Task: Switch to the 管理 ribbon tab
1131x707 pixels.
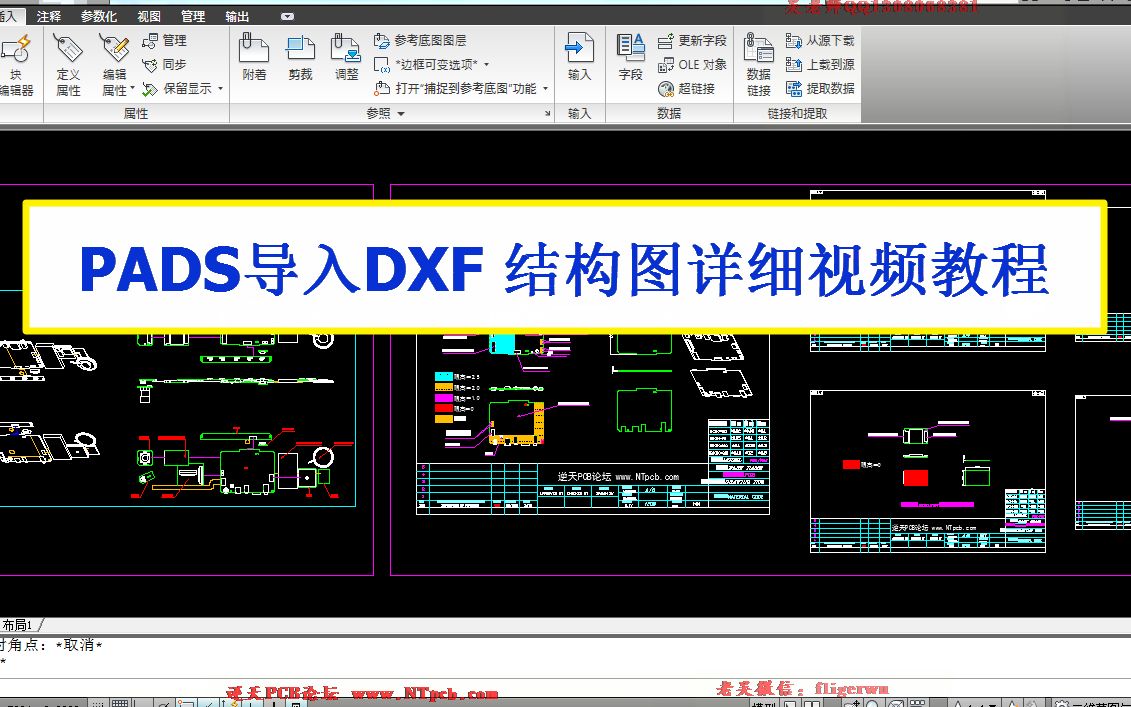Action: [x=193, y=16]
